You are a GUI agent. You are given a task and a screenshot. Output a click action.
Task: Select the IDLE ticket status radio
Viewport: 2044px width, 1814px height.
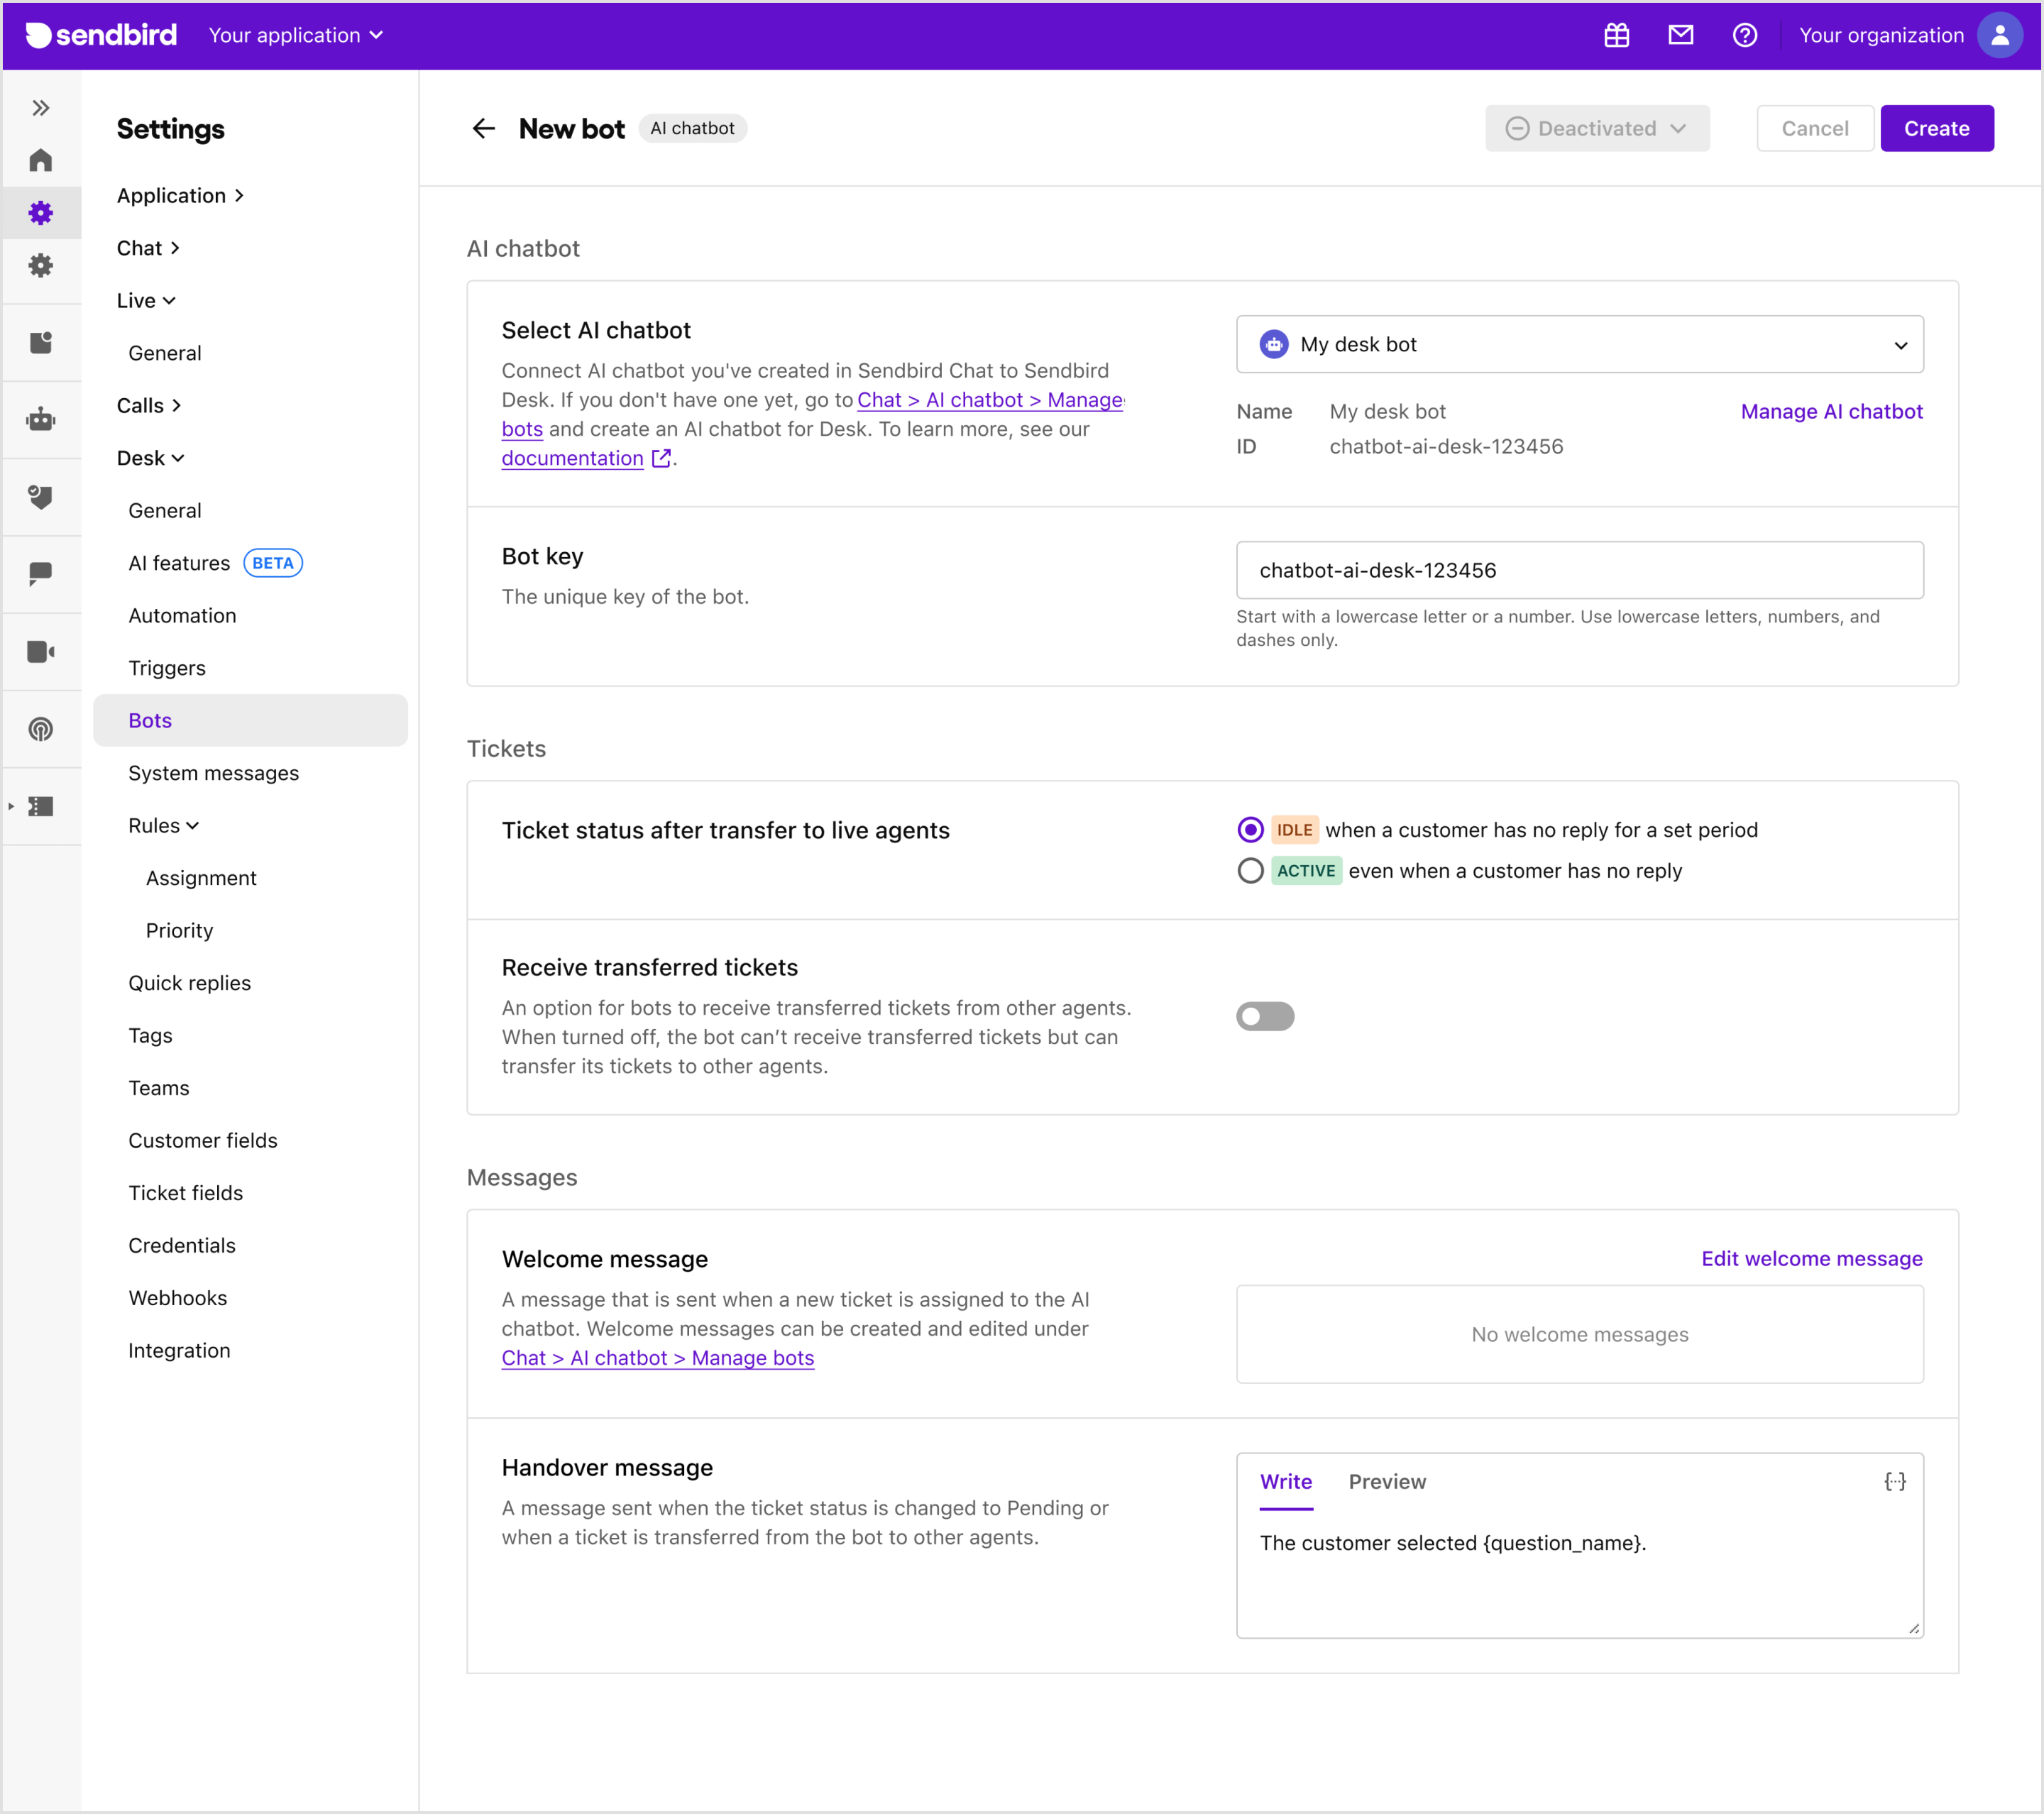(x=1250, y=830)
